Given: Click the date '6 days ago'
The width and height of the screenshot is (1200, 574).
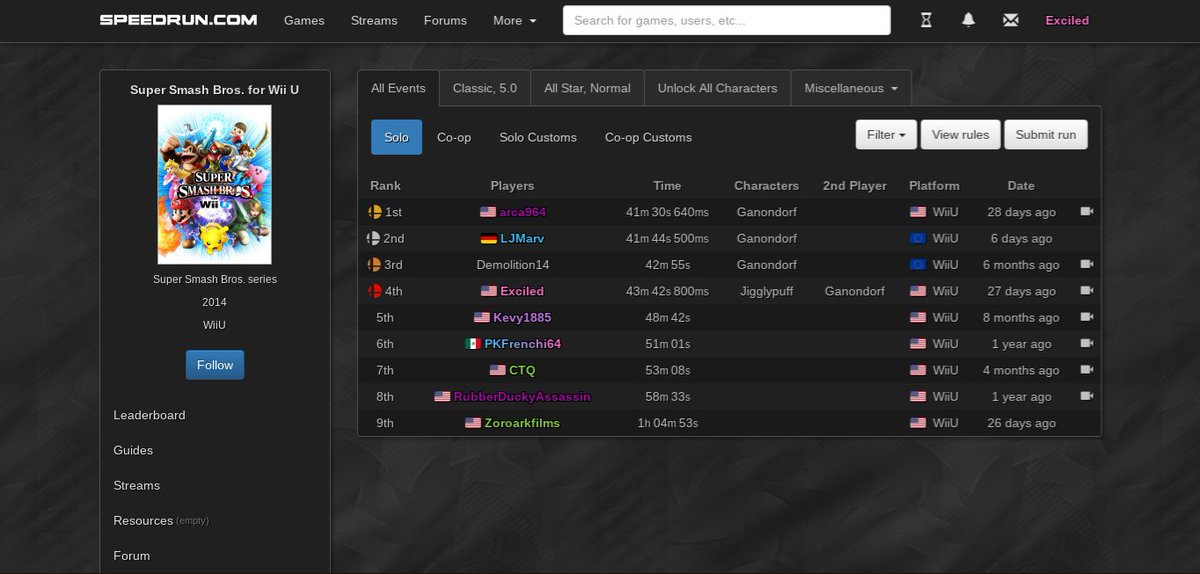Looking at the screenshot, I should point(1021,238).
